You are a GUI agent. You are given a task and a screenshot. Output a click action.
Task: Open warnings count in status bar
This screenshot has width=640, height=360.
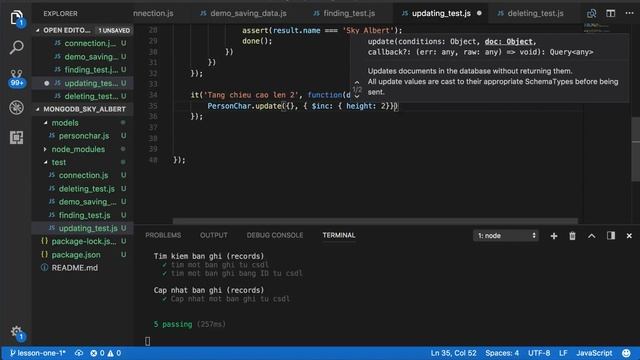(x=114, y=353)
